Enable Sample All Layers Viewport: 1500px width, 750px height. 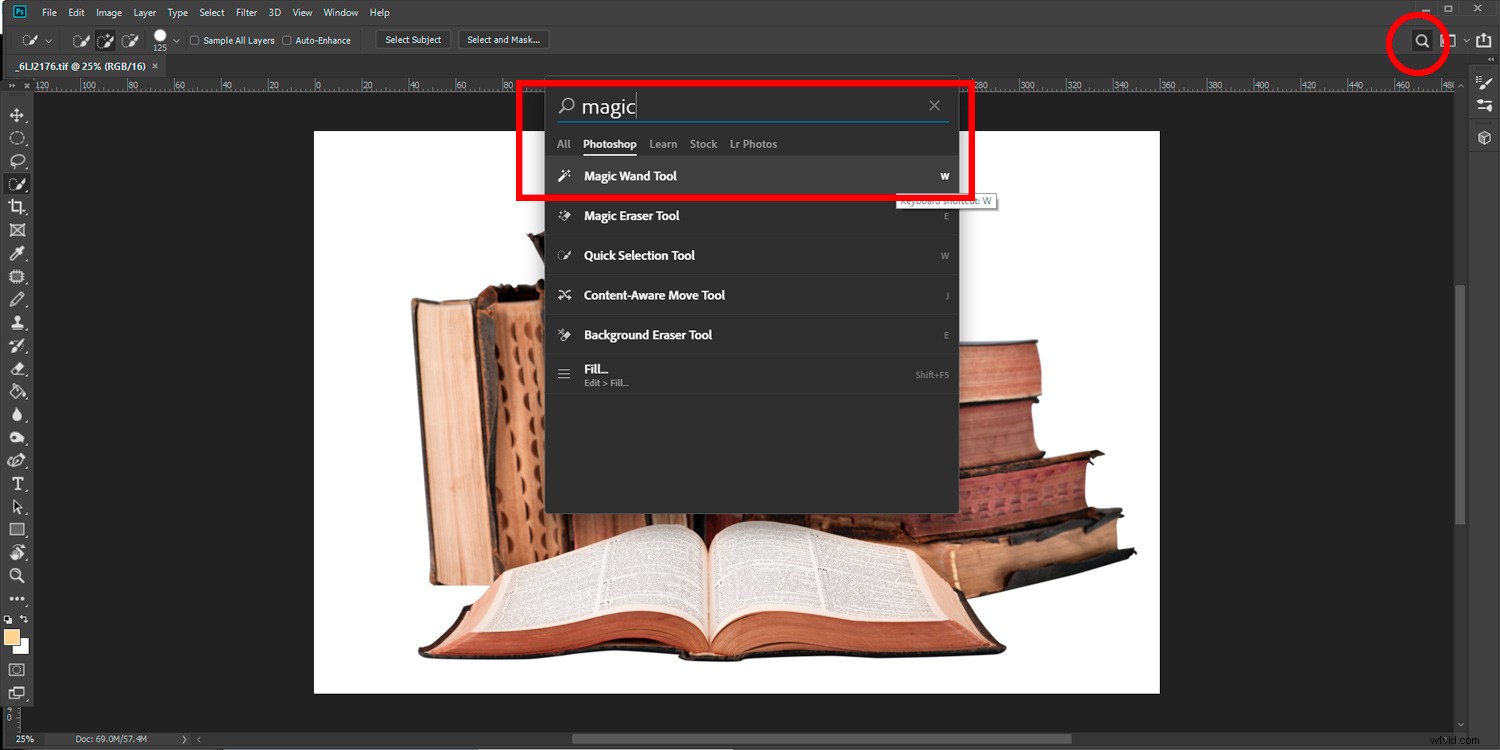(x=195, y=40)
